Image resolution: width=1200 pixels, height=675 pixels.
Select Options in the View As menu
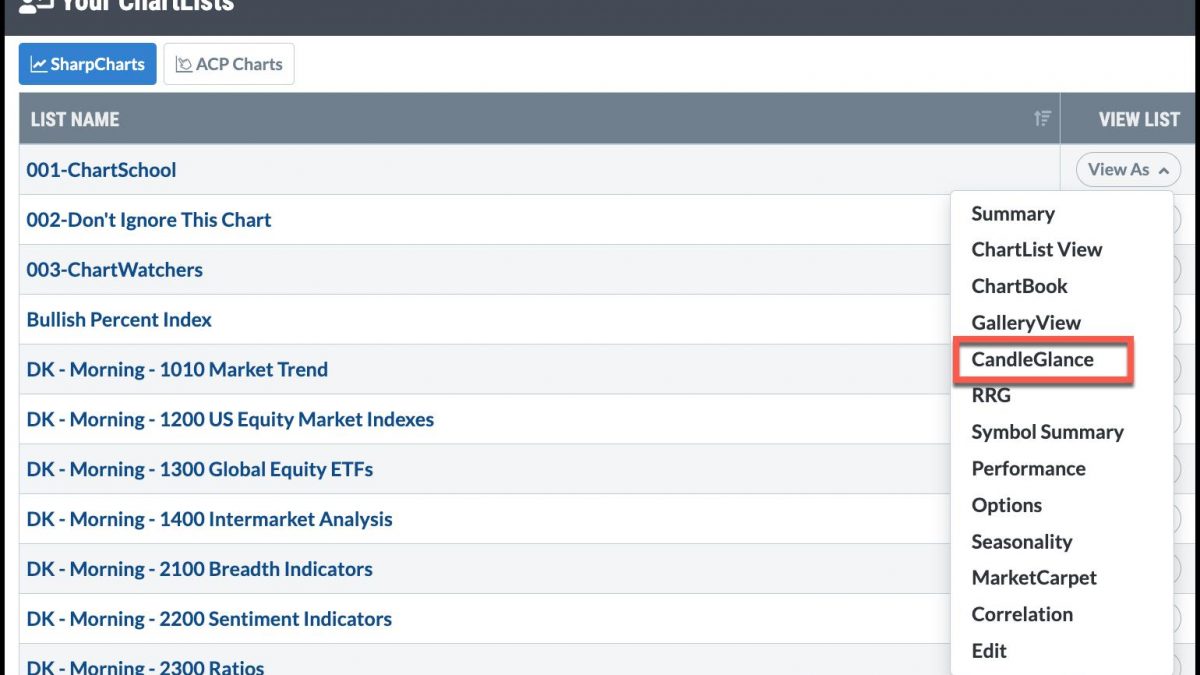(1007, 505)
